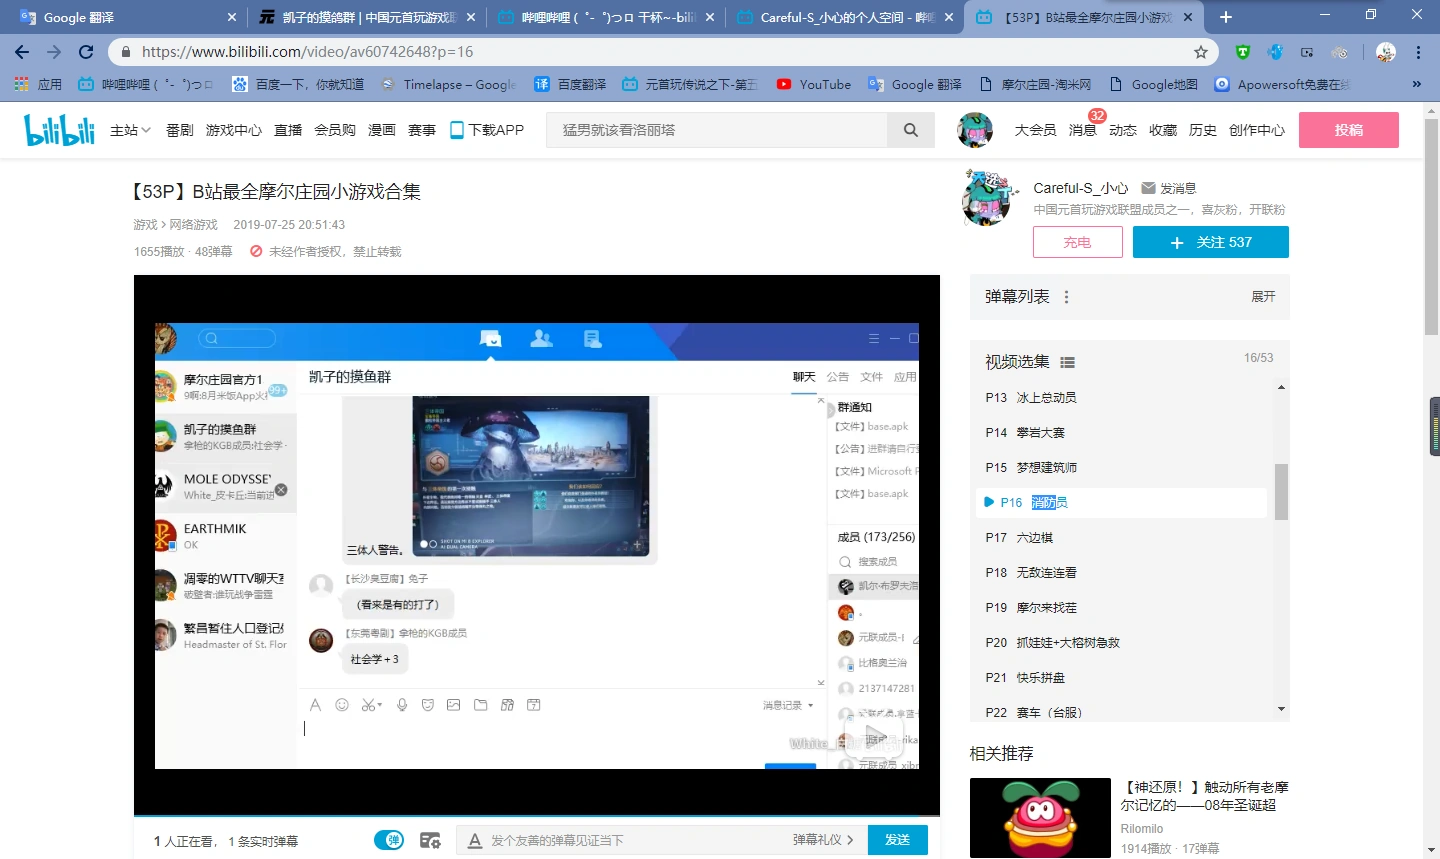Toggle danmaku off with the 弹 switch
This screenshot has width=1440, height=859.
point(389,840)
